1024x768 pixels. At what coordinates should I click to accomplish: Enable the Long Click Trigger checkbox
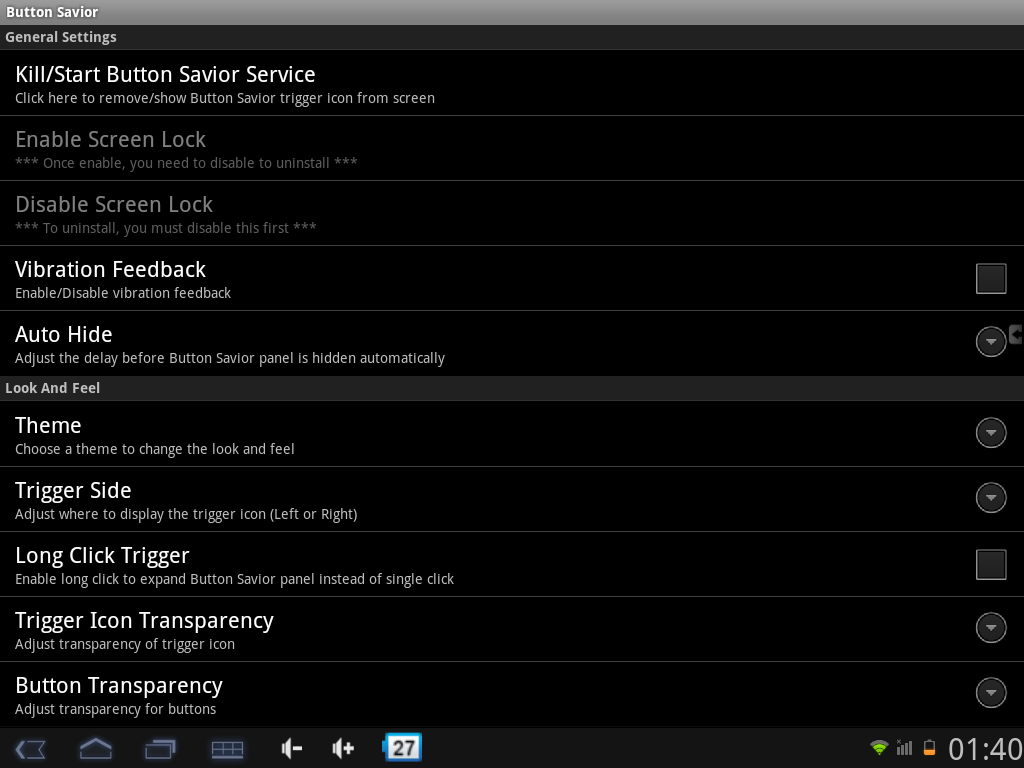pyautogui.click(x=991, y=564)
